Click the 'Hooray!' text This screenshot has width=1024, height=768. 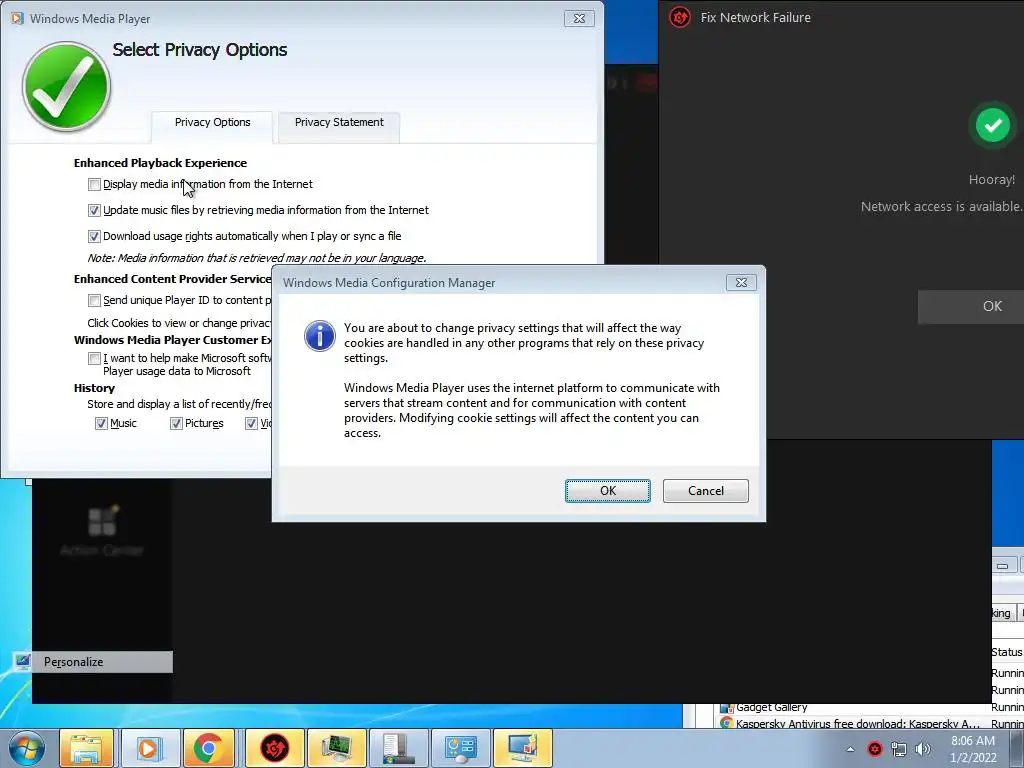991,180
